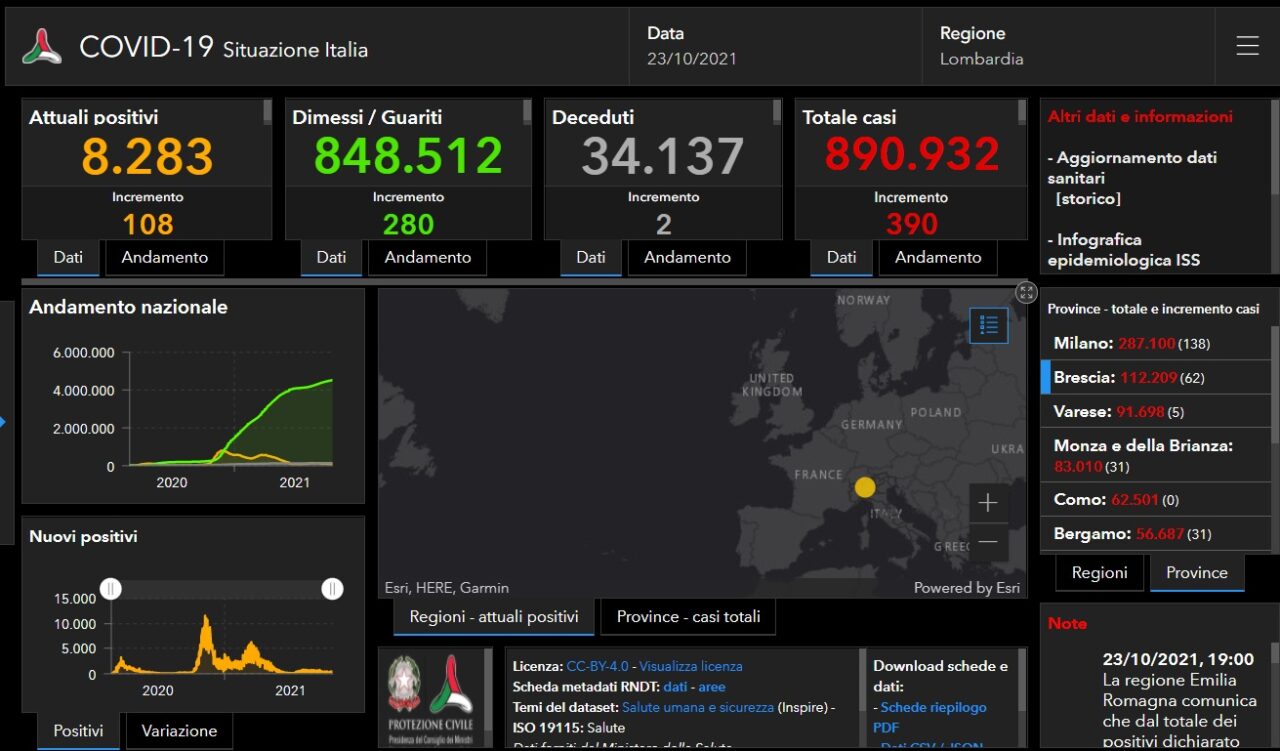Switch to Andamento tab under Attuali positivi
The height and width of the screenshot is (751, 1280).
point(165,257)
